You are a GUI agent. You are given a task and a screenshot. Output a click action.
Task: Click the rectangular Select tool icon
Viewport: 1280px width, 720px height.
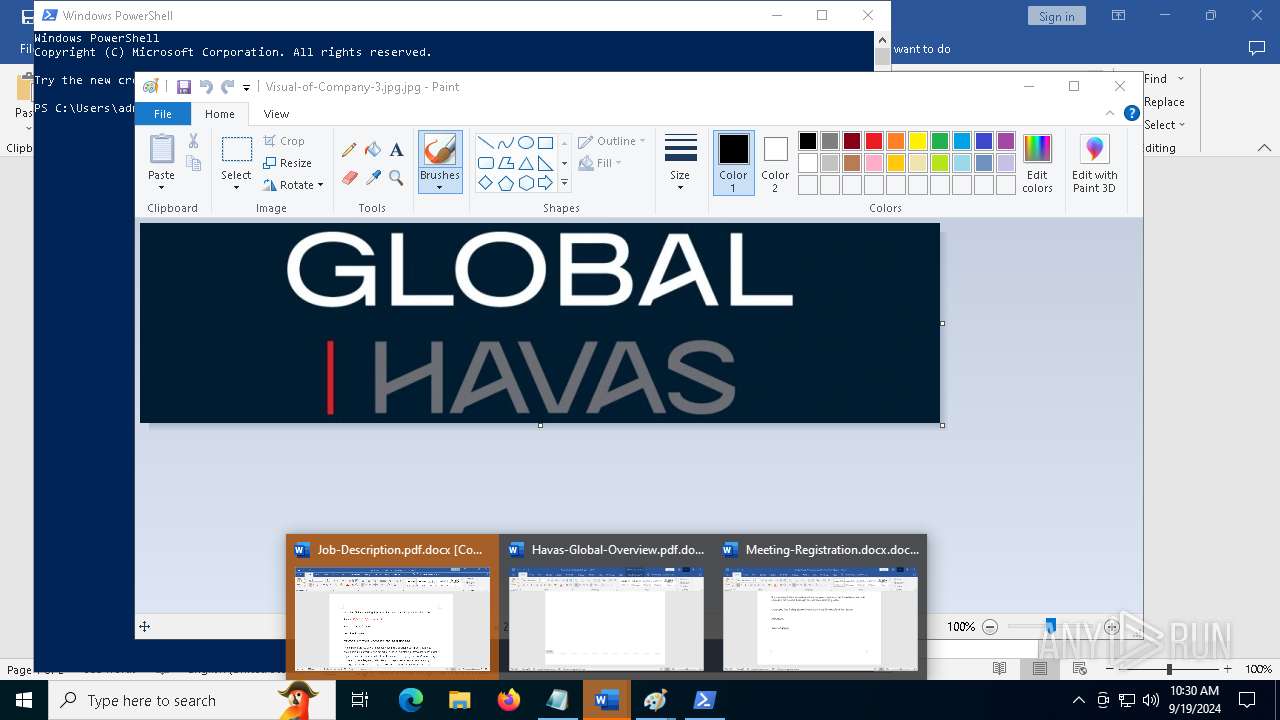[x=237, y=150]
